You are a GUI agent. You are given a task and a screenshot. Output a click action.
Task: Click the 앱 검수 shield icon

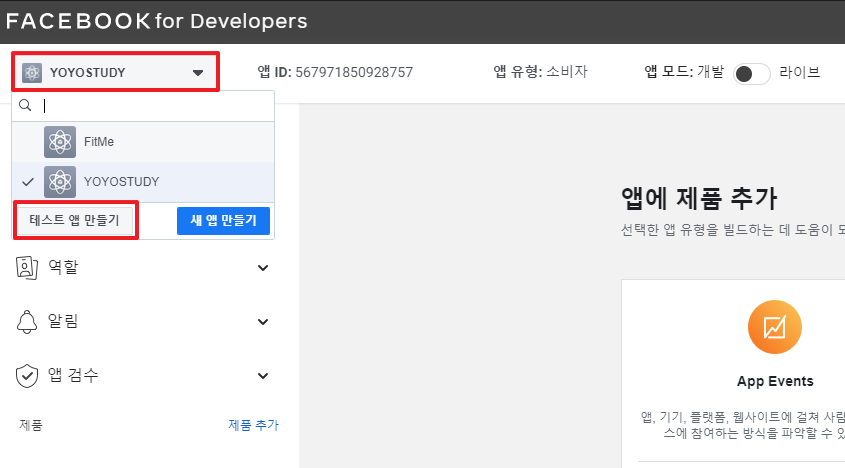(26, 376)
